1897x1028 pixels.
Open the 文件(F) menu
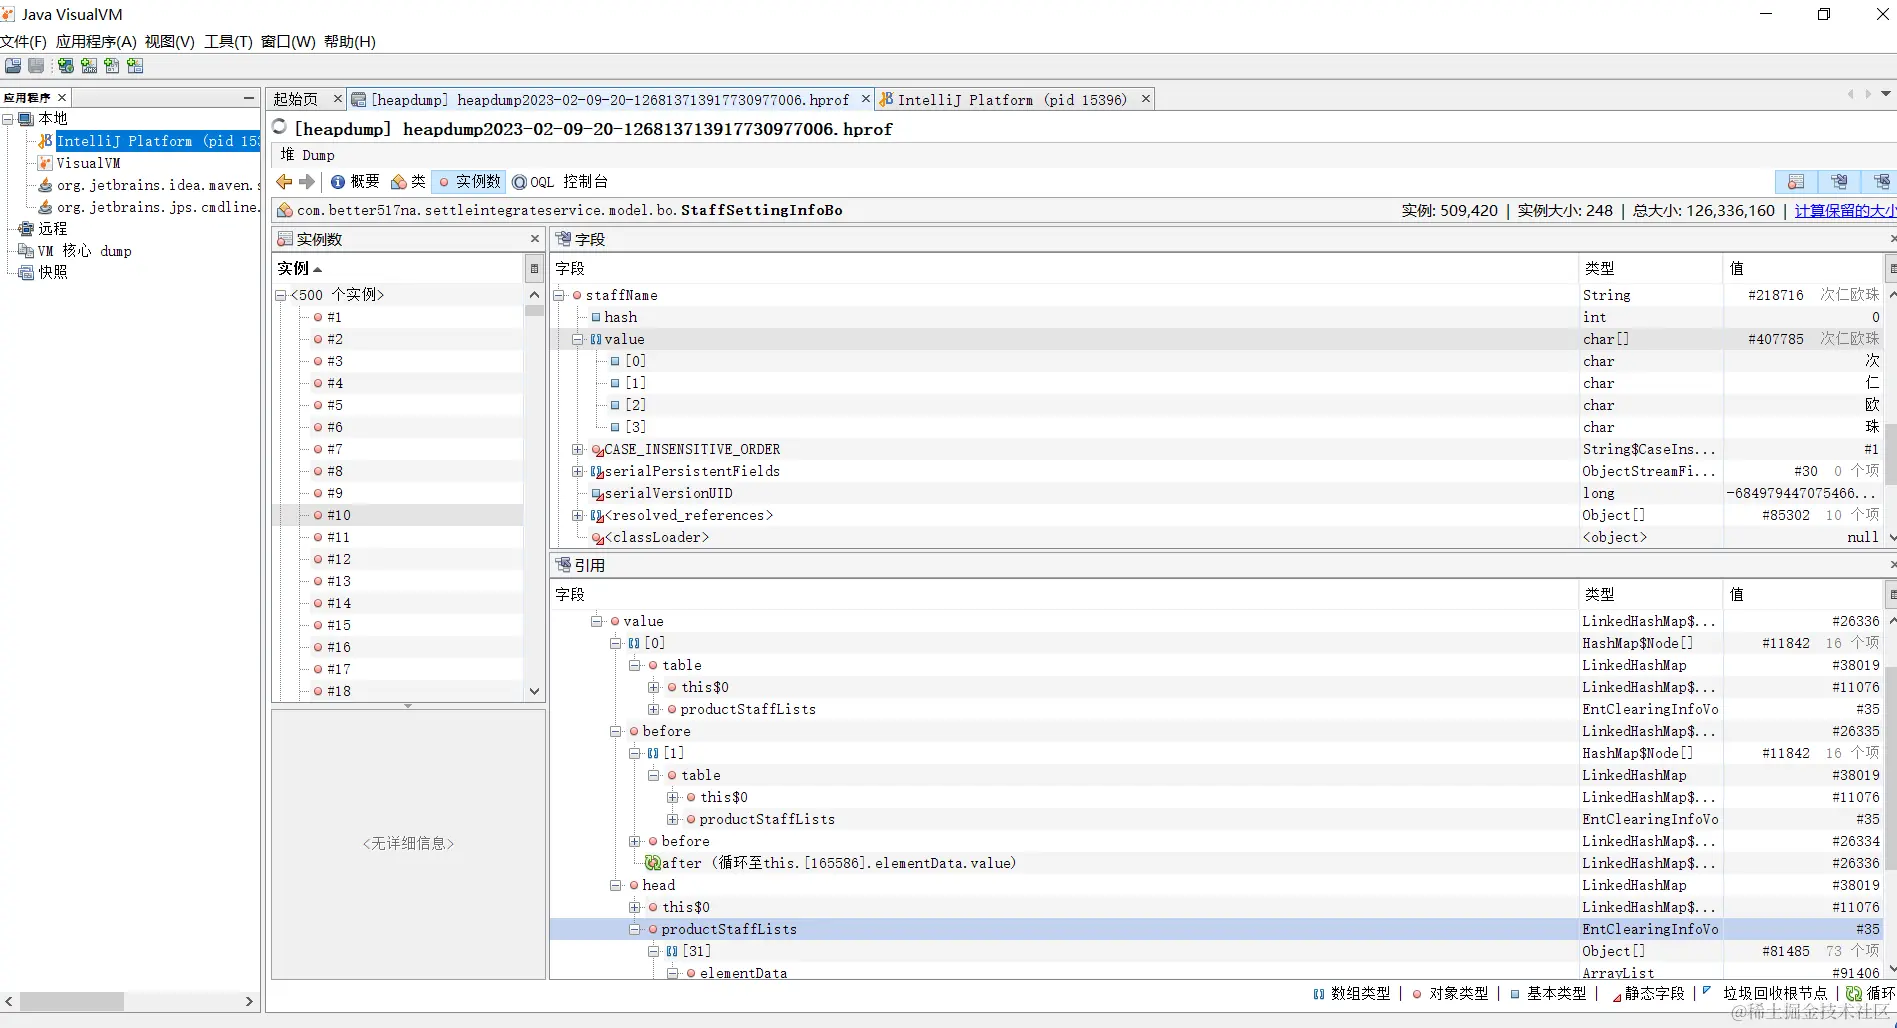24,42
